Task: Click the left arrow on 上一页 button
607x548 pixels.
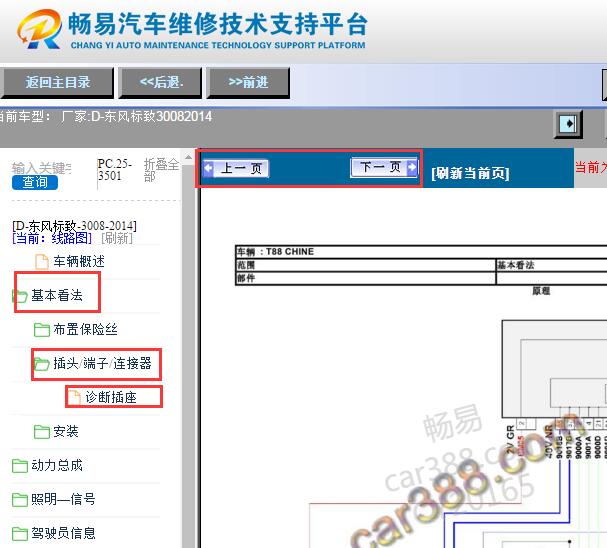Action: click(x=208, y=168)
